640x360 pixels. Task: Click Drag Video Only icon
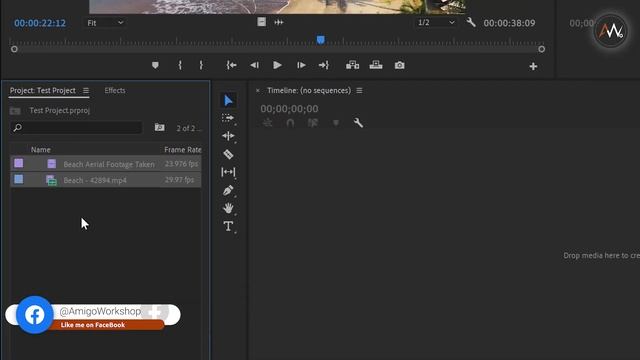[x=262, y=22]
